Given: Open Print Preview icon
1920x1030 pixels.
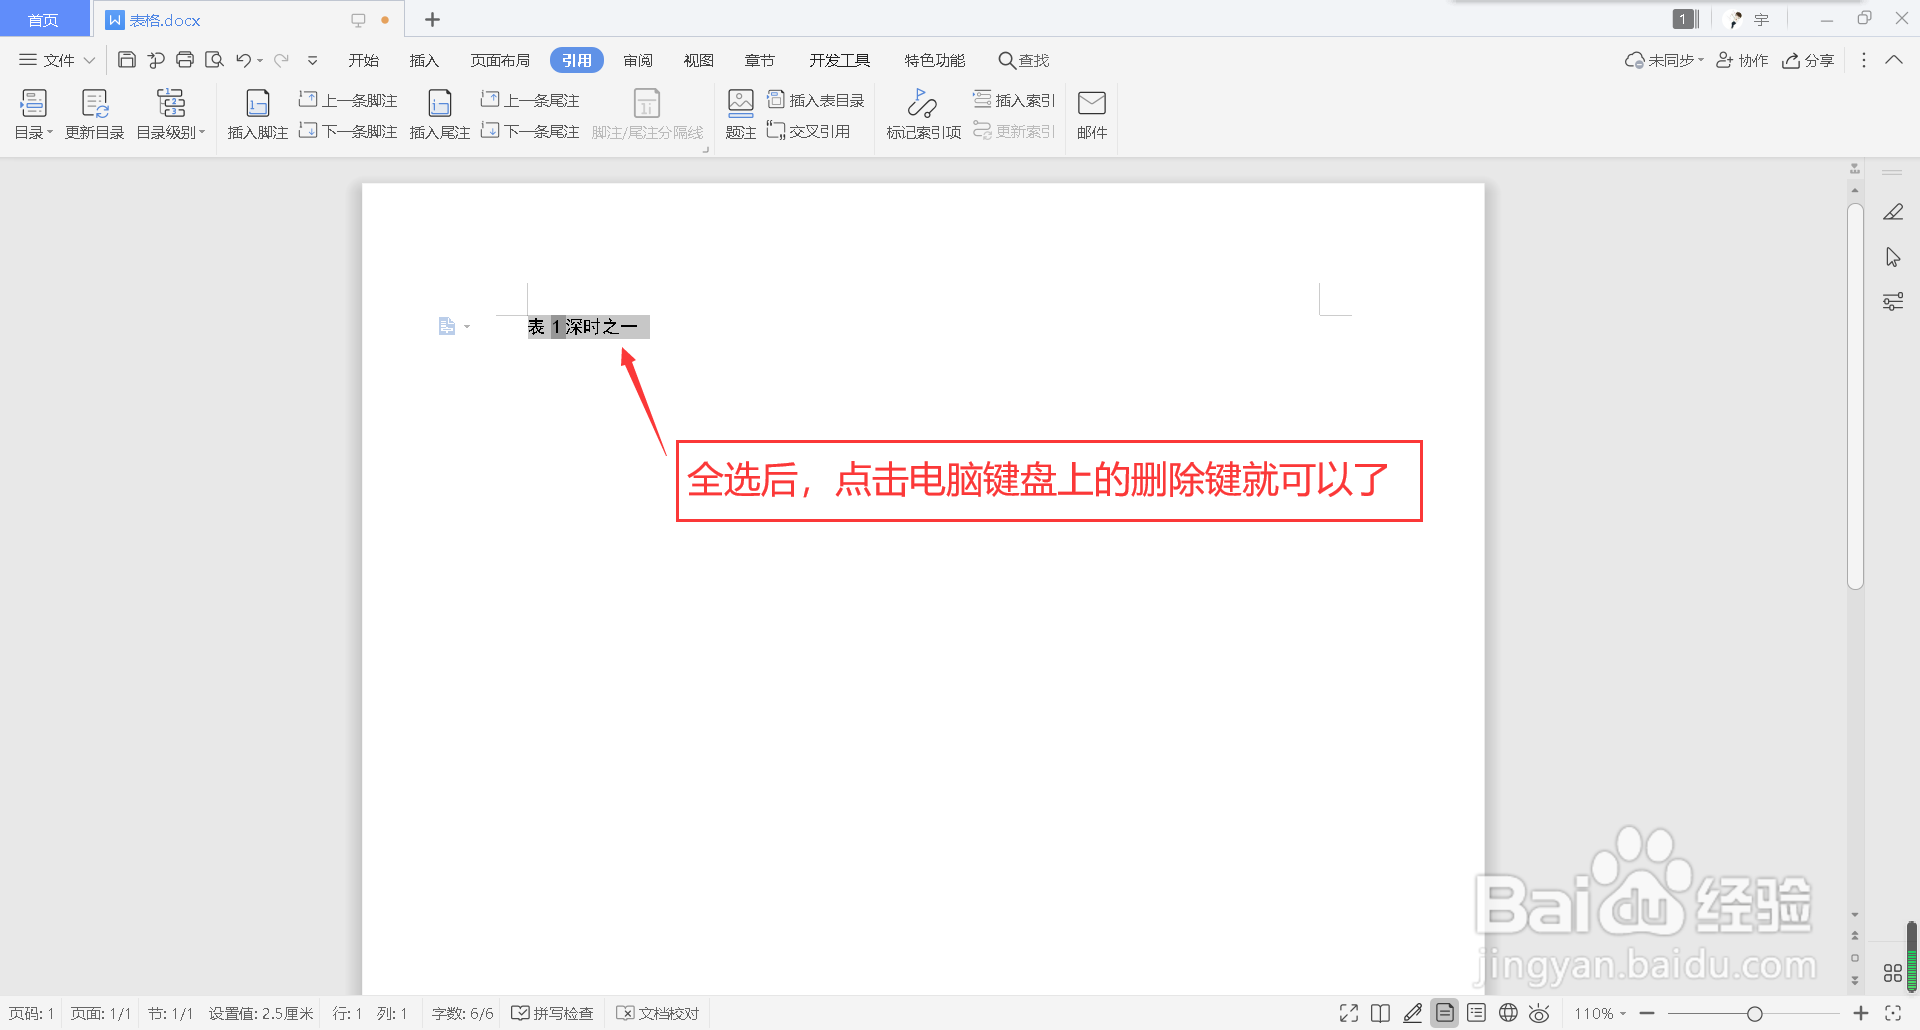Looking at the screenshot, I should click(214, 60).
